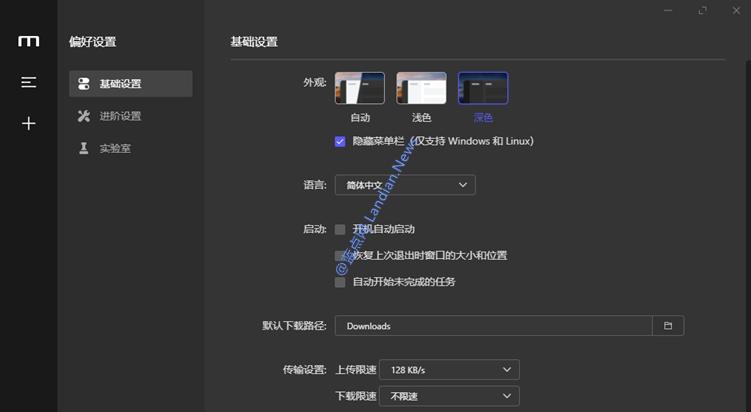The height and width of the screenshot is (412, 751).
Task: Click the 偏好设置 heading
Action: (x=92, y=42)
